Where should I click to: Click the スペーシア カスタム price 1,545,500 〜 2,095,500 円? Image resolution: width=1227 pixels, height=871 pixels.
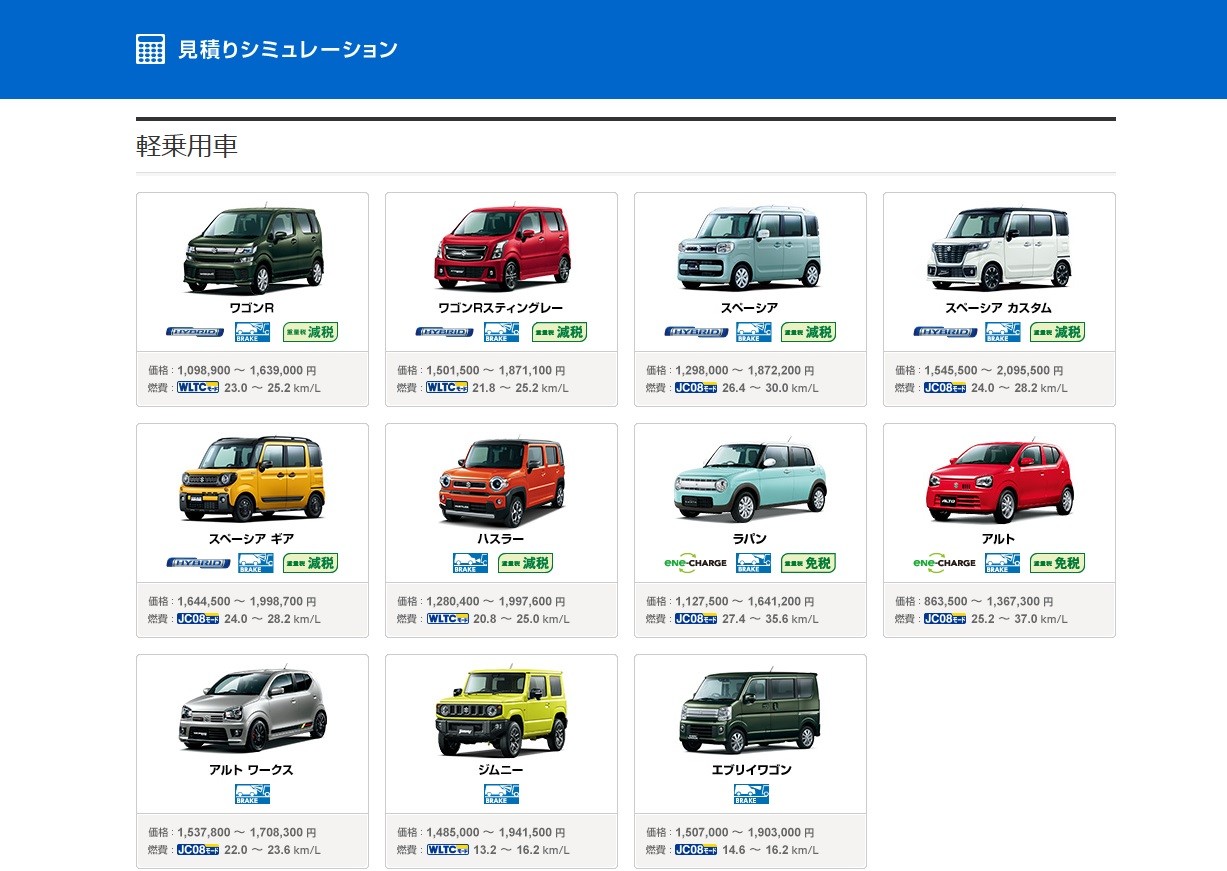994,370
